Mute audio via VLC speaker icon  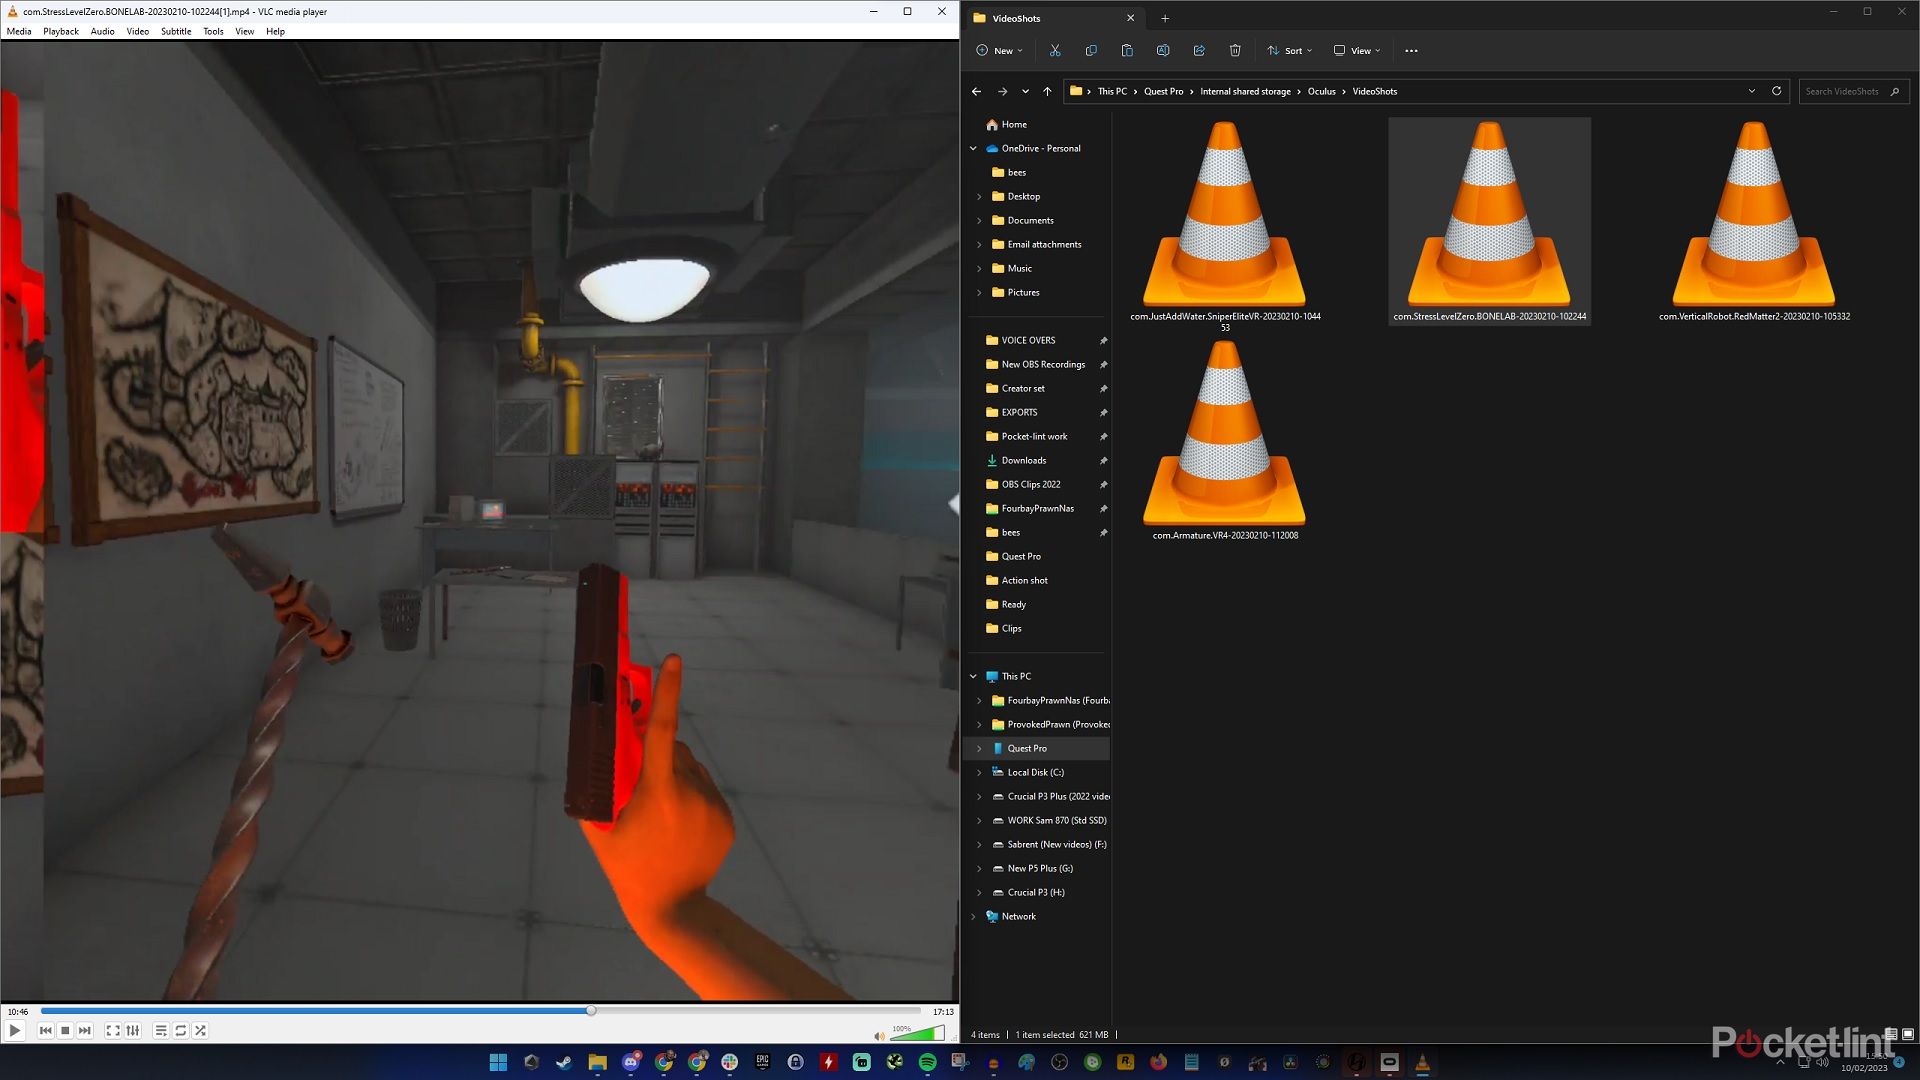click(879, 1035)
